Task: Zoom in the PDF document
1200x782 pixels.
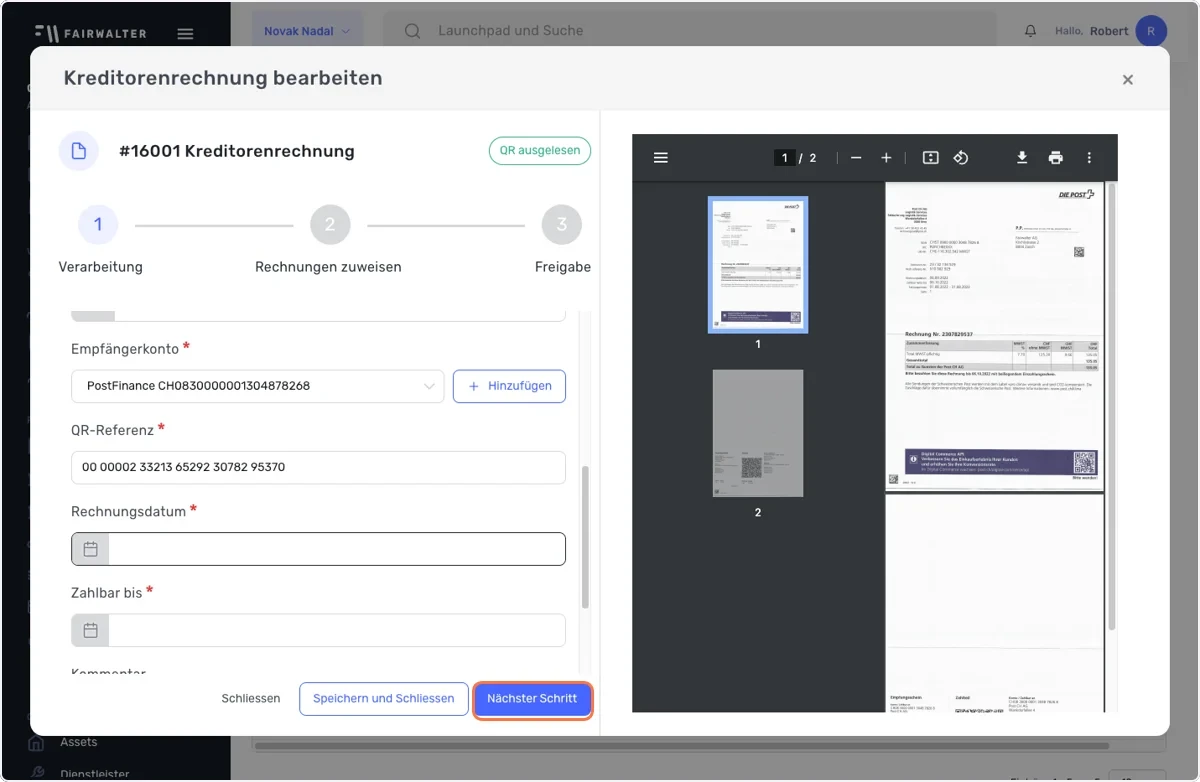Action: [x=886, y=158]
